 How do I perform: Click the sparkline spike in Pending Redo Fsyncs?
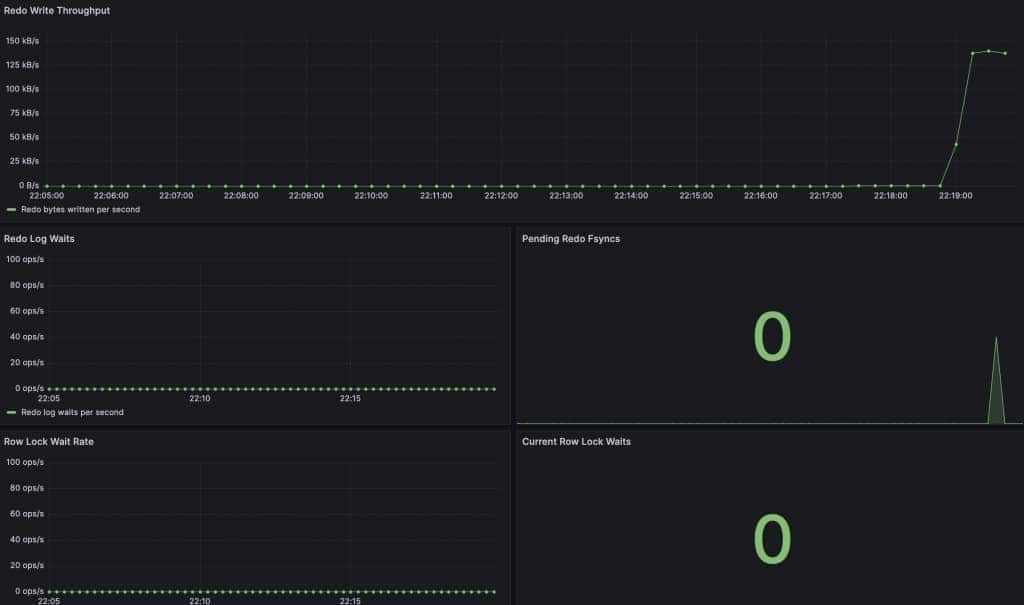(x=996, y=380)
